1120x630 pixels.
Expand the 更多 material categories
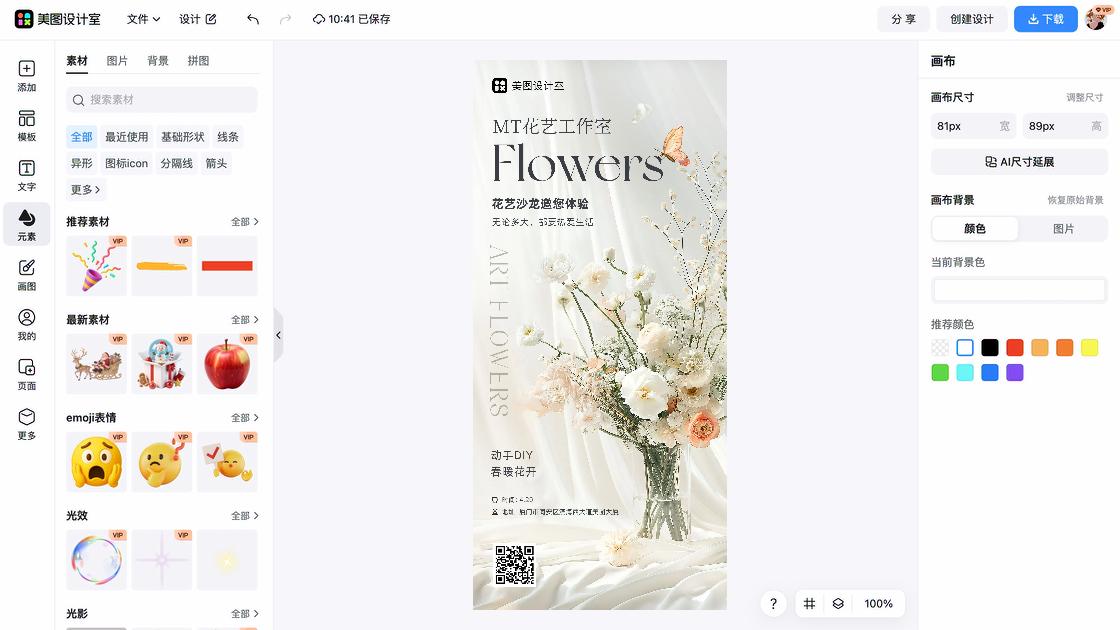pos(85,189)
